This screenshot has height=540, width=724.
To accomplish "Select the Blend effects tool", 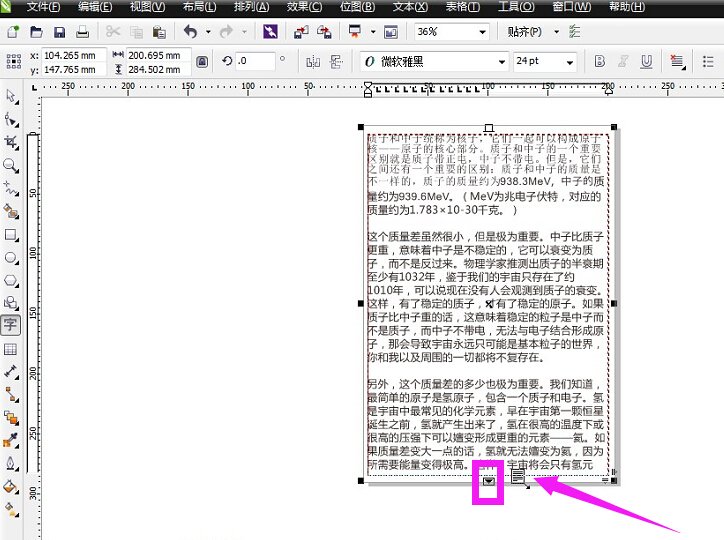I will point(11,418).
